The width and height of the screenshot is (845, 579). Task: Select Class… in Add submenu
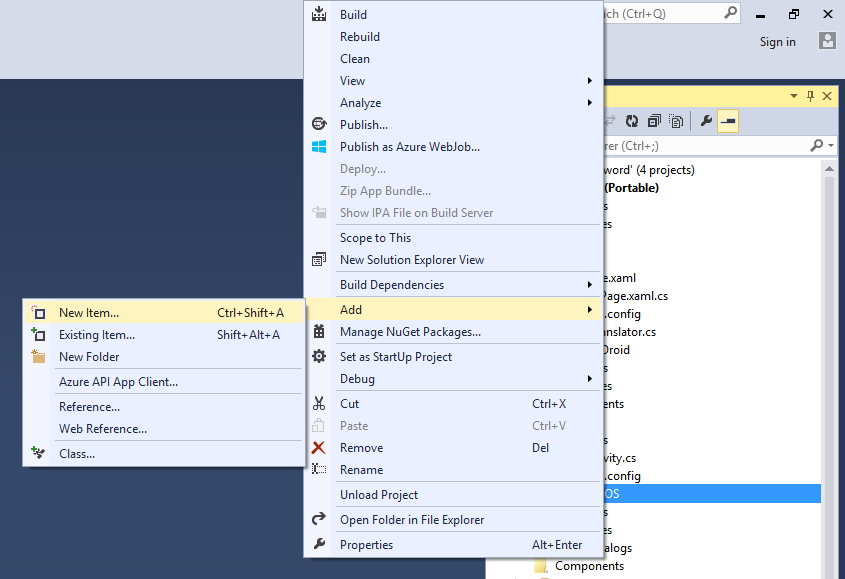[x=164, y=453]
